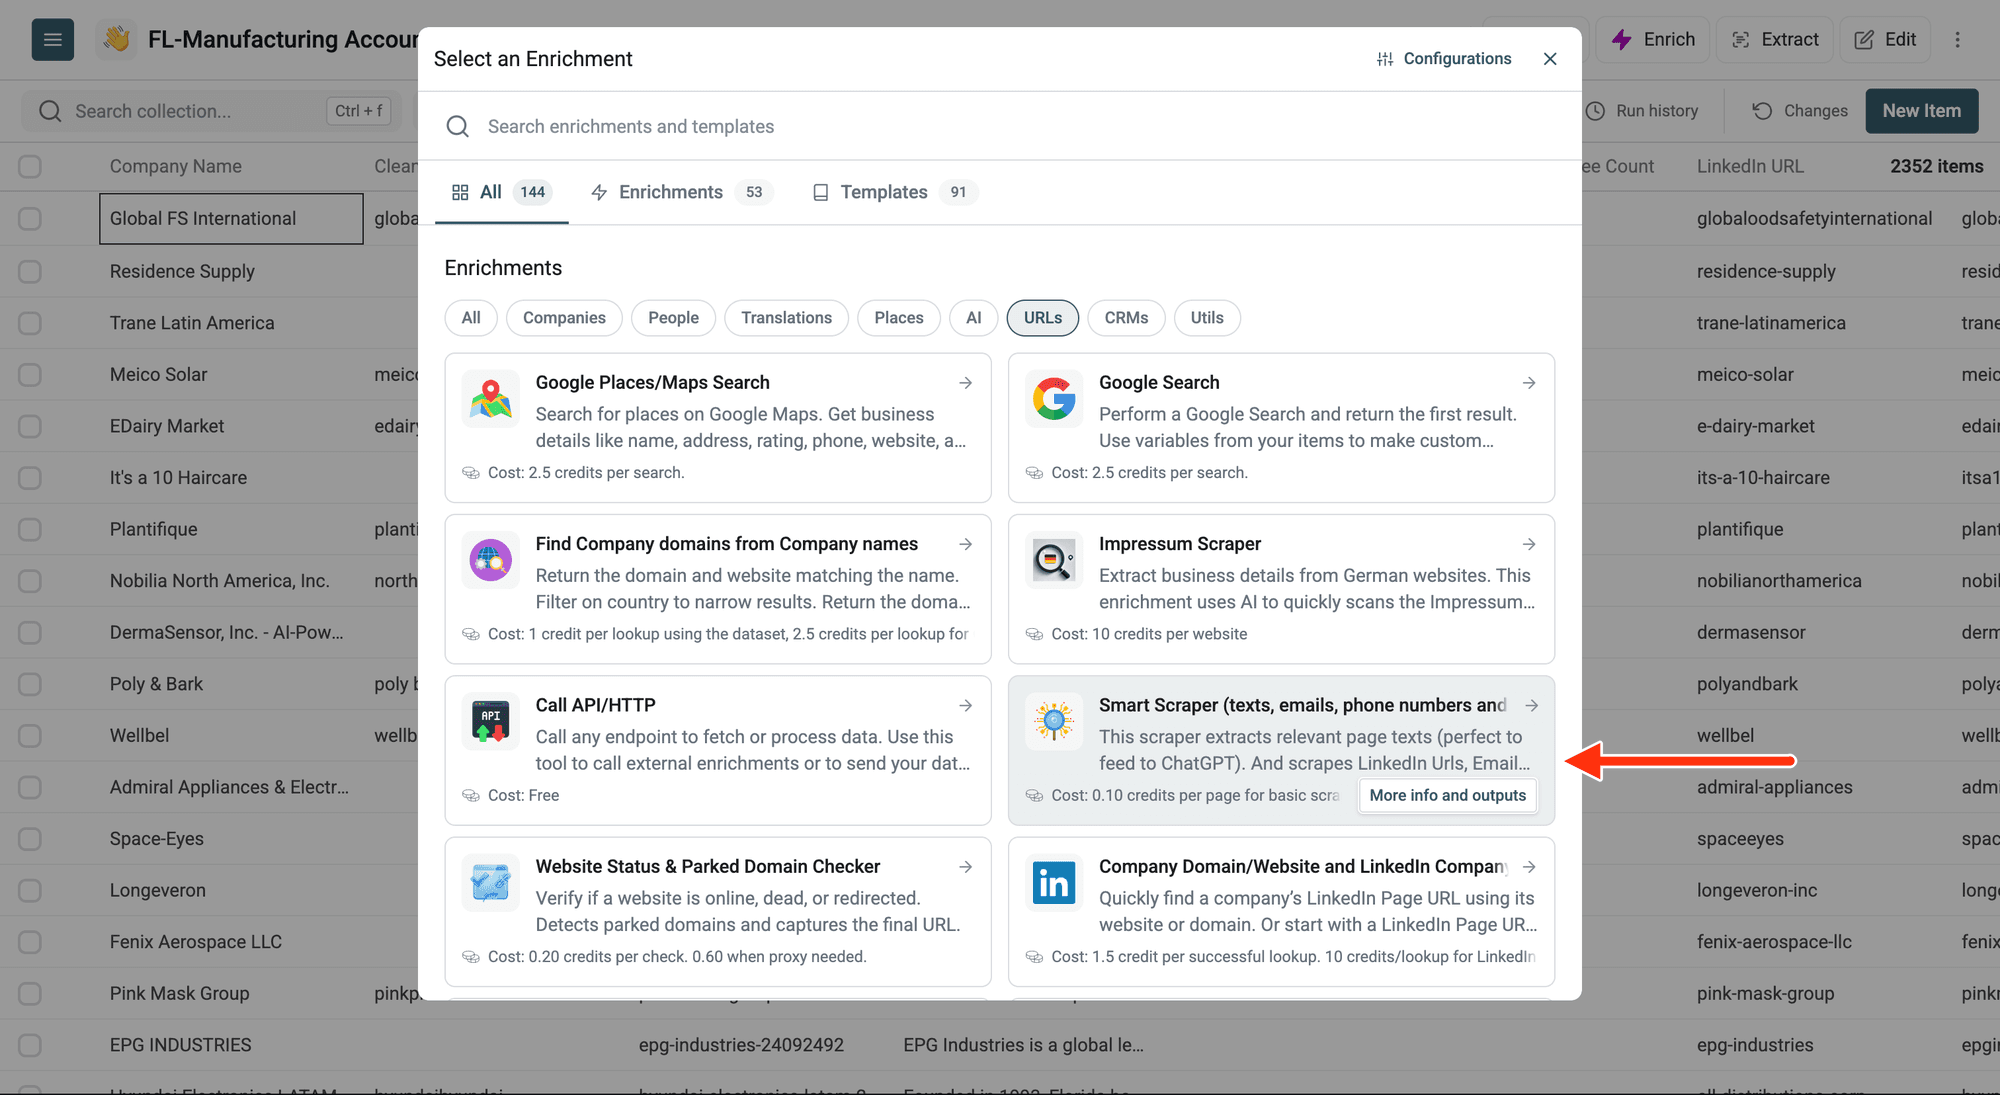
Task: Click the Extract button in toolbar
Action: (x=1775, y=40)
